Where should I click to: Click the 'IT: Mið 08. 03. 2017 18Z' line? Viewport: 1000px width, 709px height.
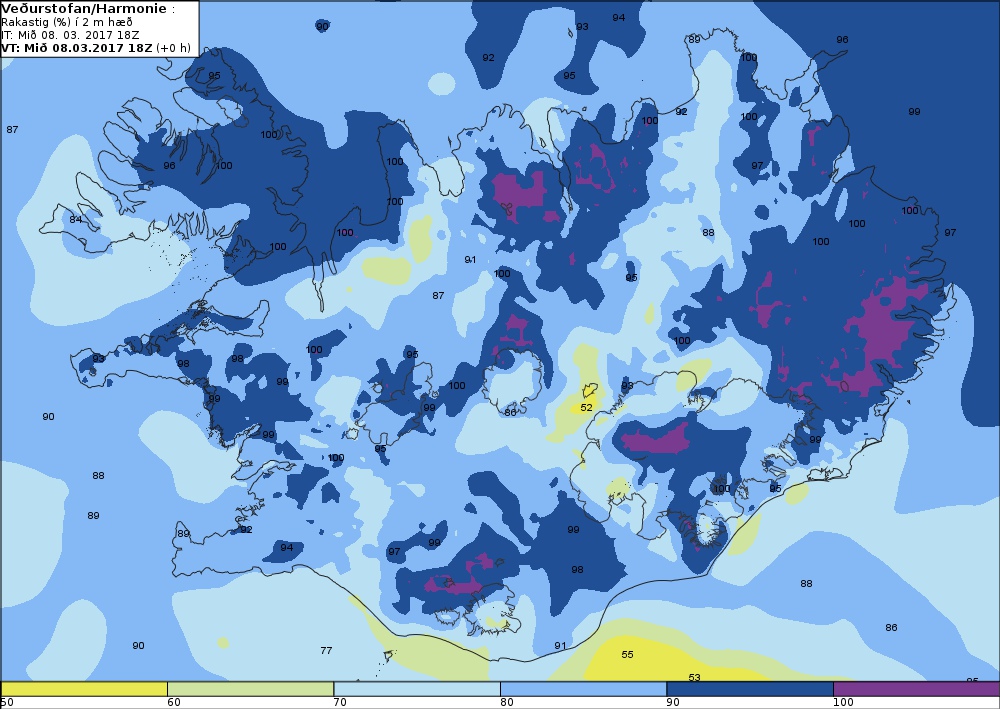[70, 35]
